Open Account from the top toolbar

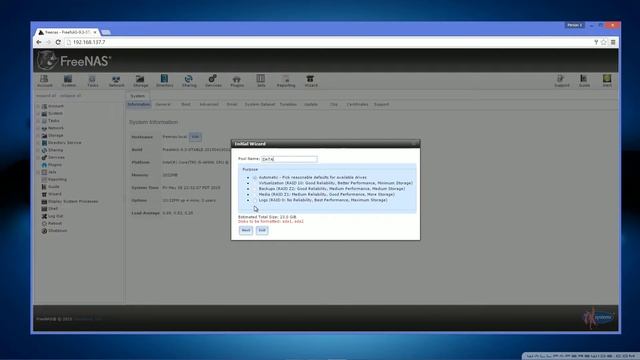click(44, 80)
